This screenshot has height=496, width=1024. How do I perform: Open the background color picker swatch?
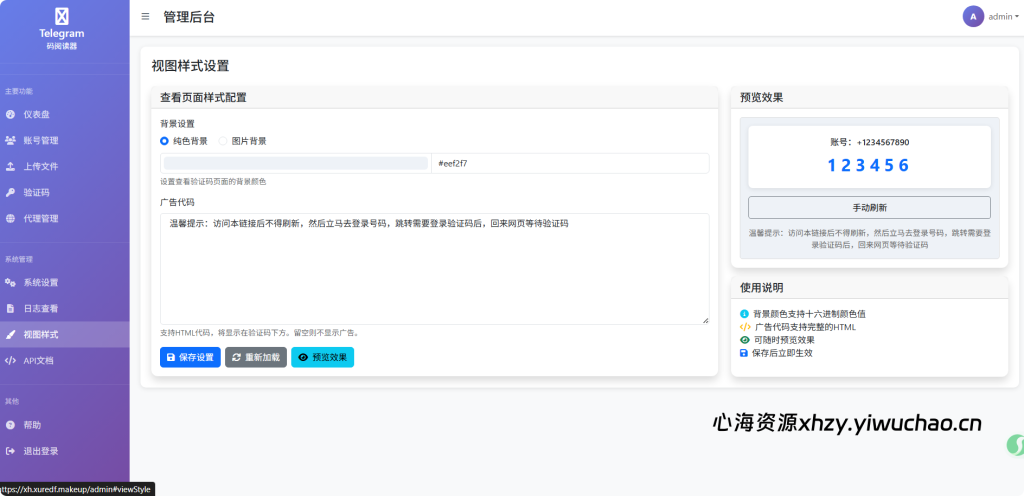point(295,163)
